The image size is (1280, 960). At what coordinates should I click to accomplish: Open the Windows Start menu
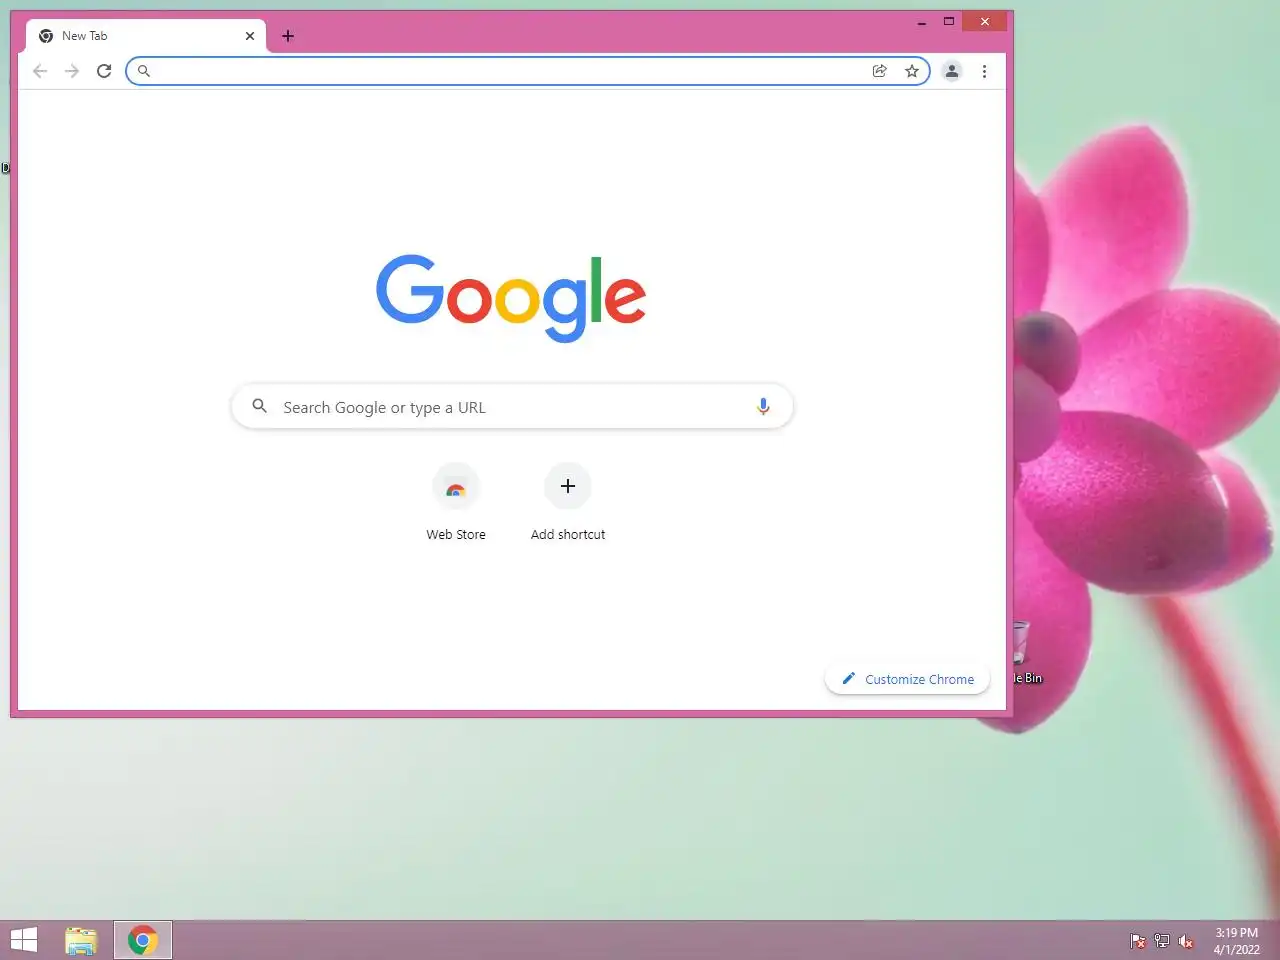tap(24, 940)
